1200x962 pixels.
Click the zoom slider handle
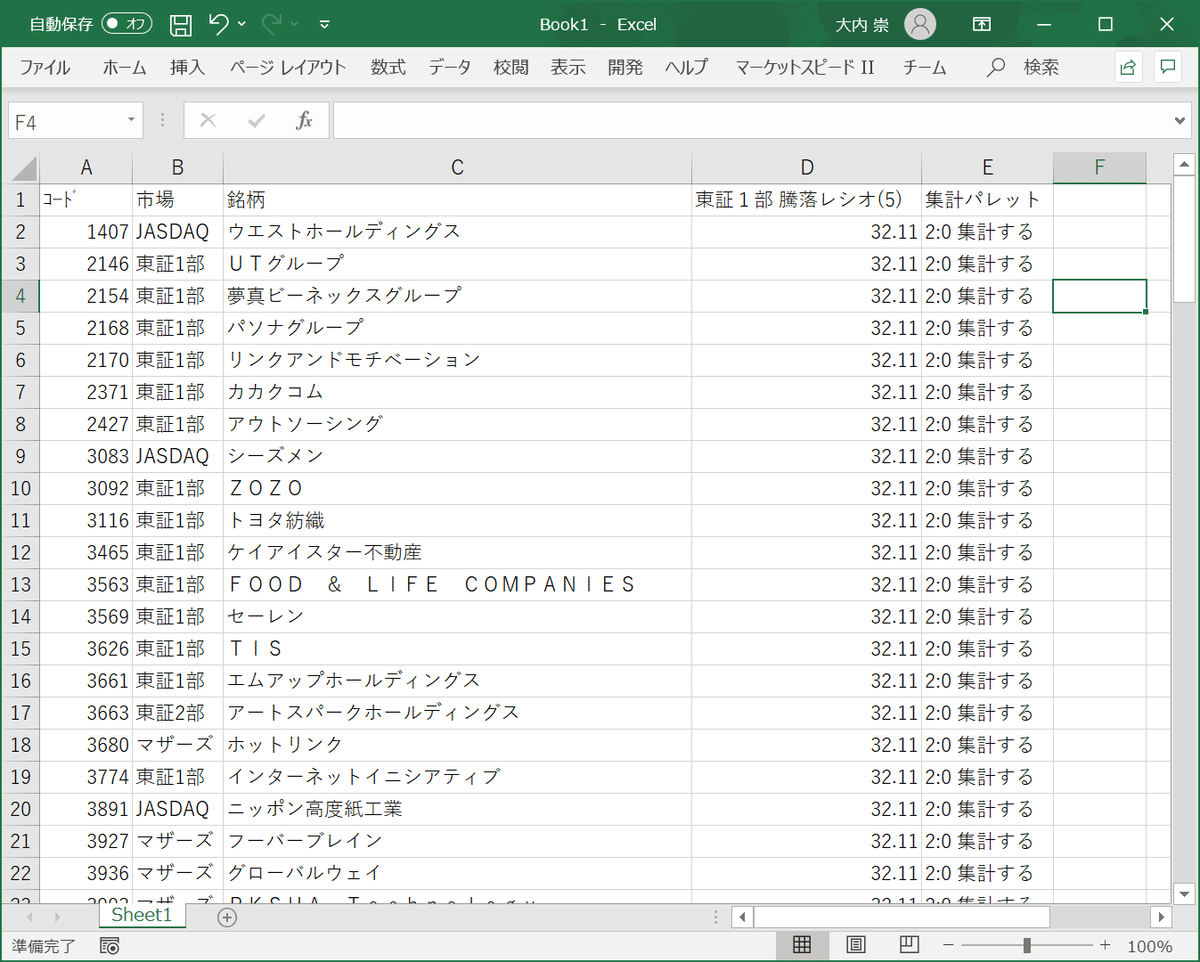[x=1027, y=945]
